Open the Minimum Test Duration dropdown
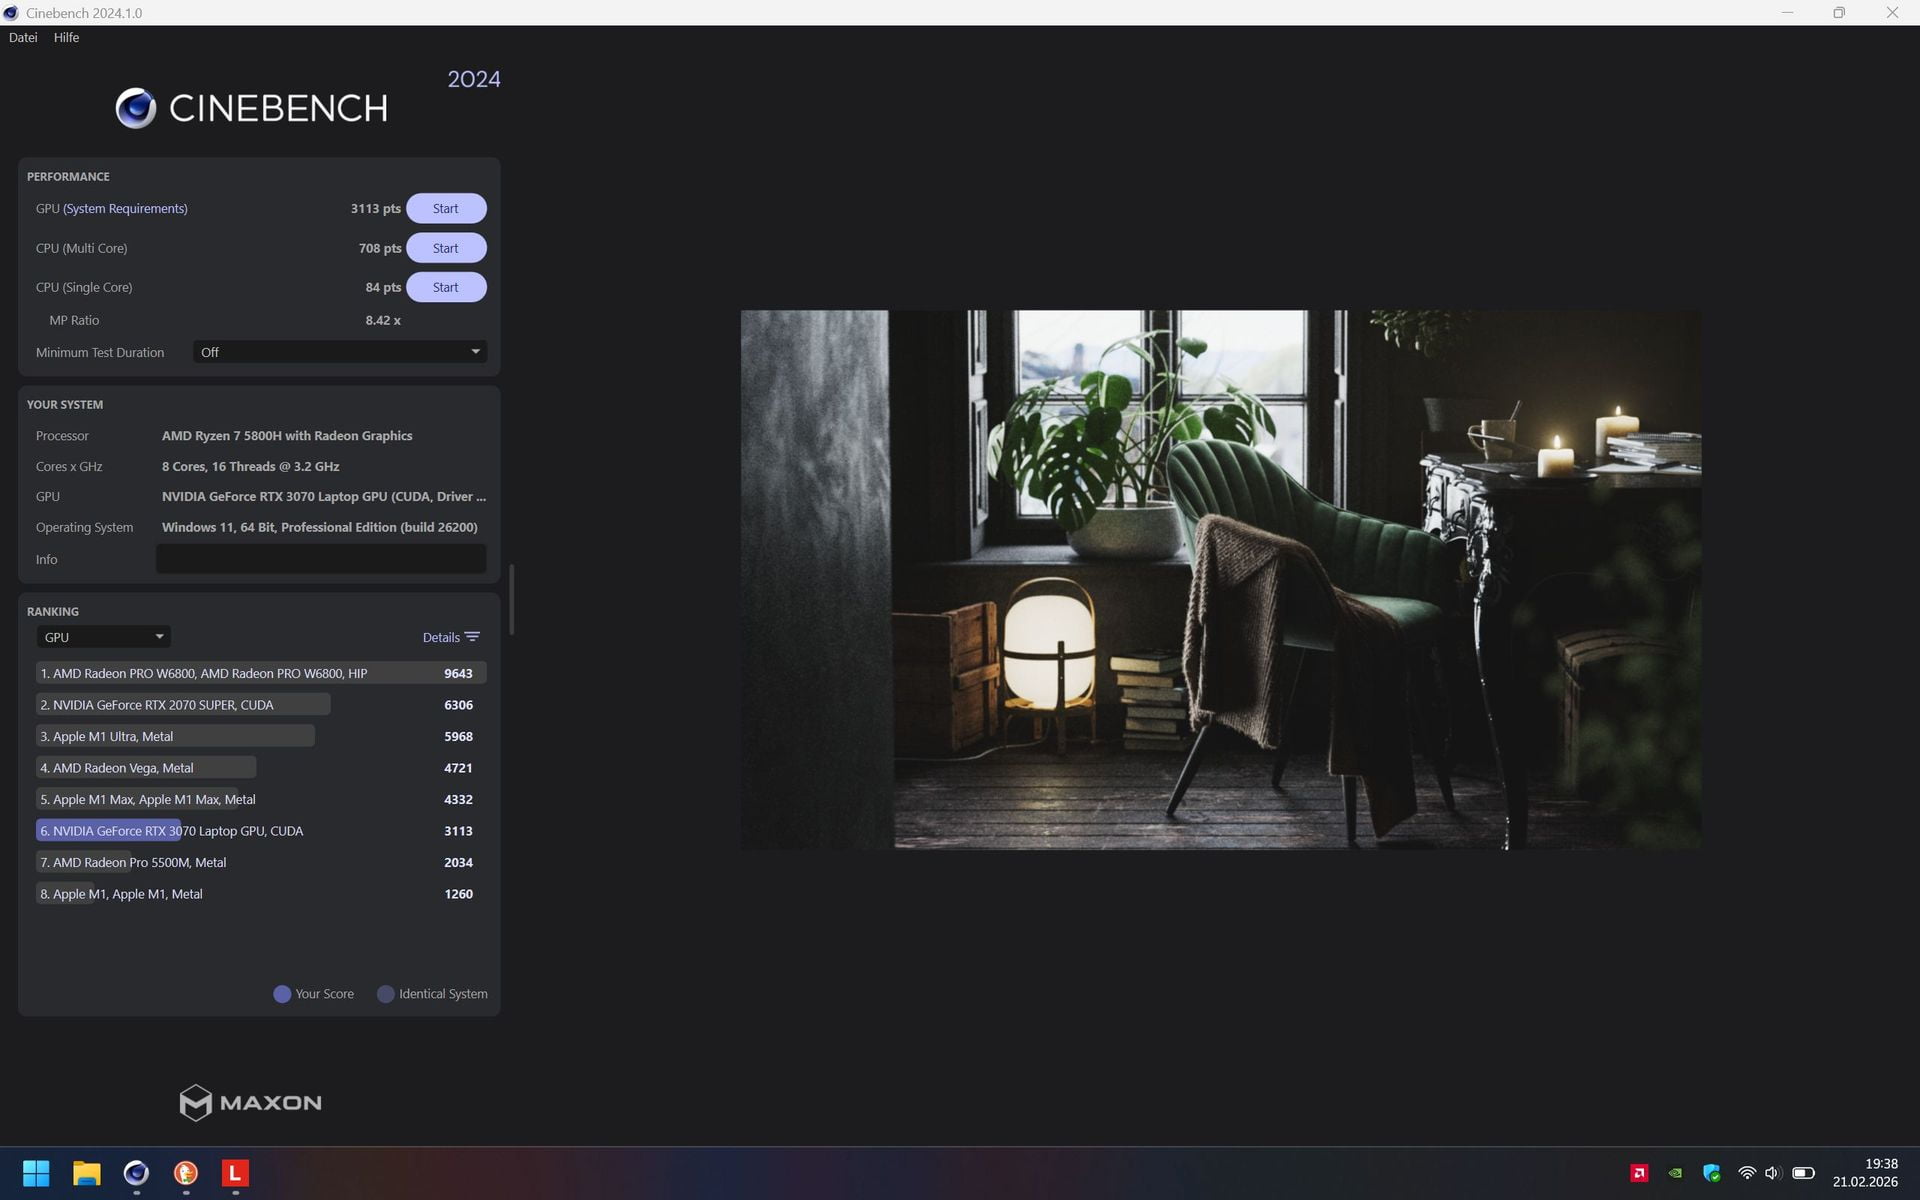The width and height of the screenshot is (1920, 1200). 340,352
